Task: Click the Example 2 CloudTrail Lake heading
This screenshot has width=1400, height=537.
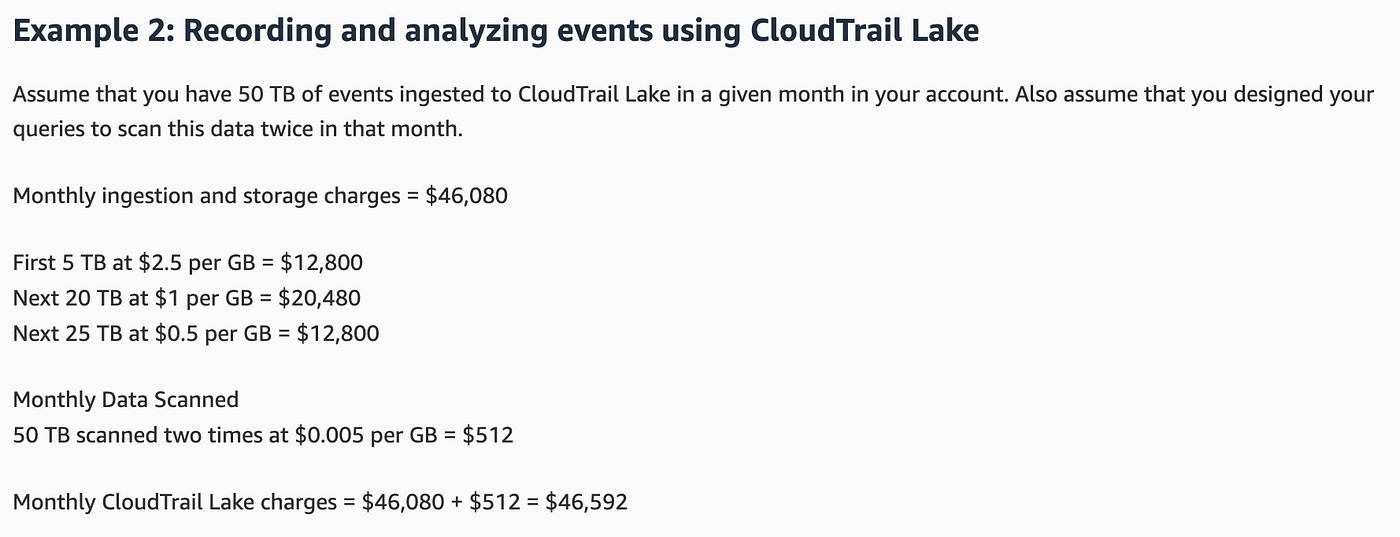Action: coord(496,31)
